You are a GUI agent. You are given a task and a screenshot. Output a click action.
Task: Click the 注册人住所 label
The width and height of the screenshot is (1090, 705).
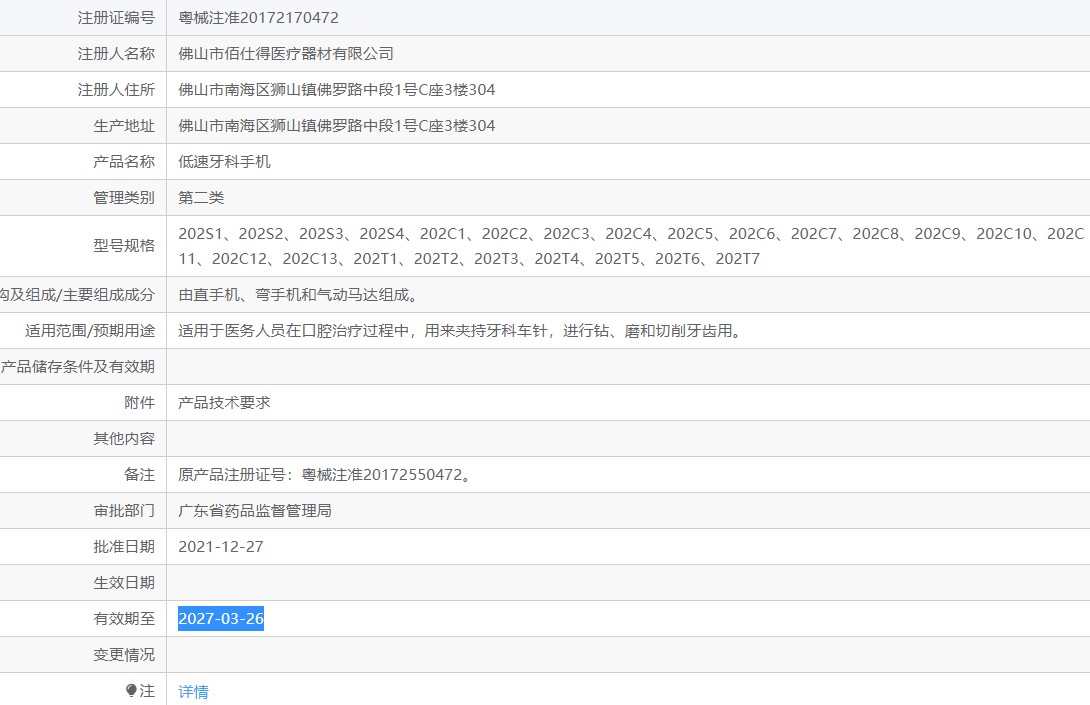[116, 90]
